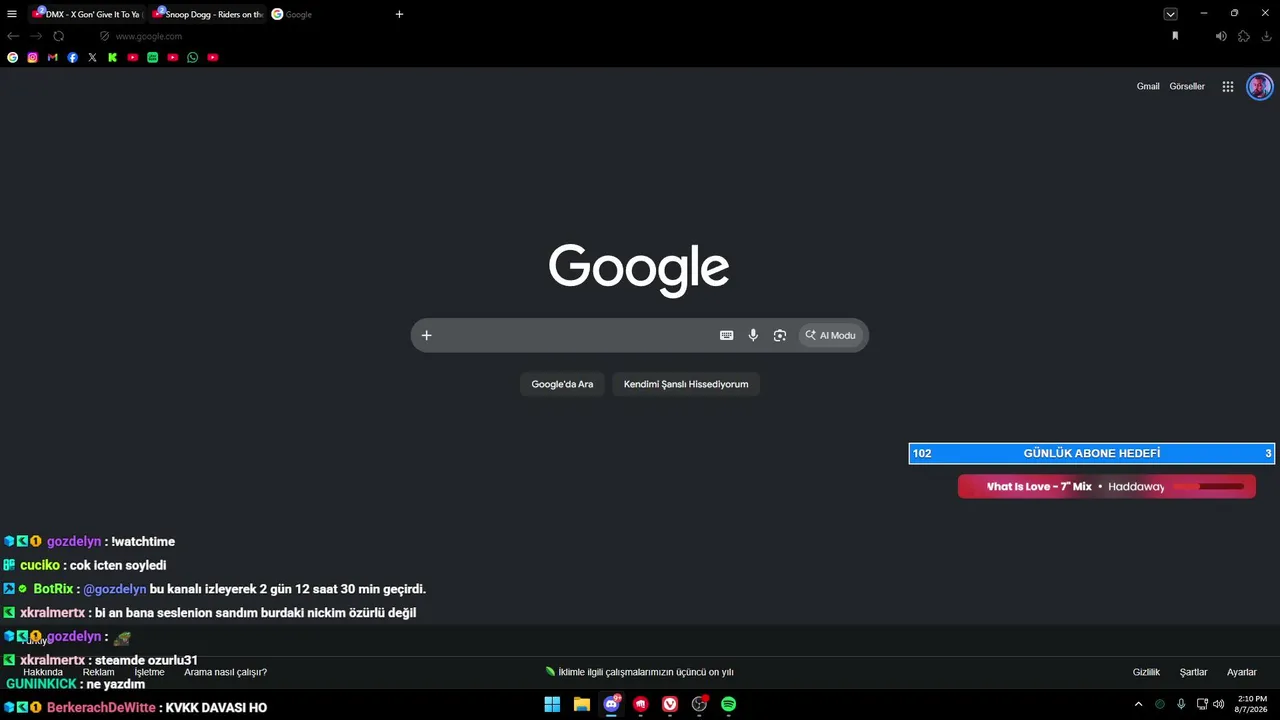Open a new browser tab
The image size is (1280, 720).
pyautogui.click(x=399, y=14)
